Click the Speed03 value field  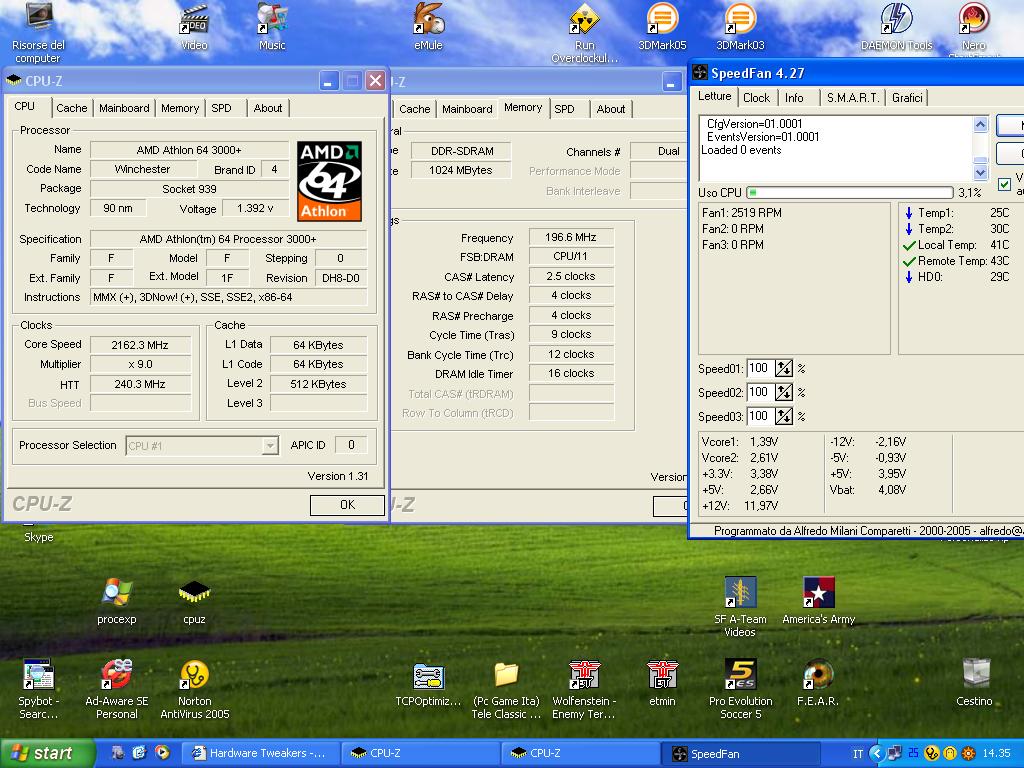760,416
